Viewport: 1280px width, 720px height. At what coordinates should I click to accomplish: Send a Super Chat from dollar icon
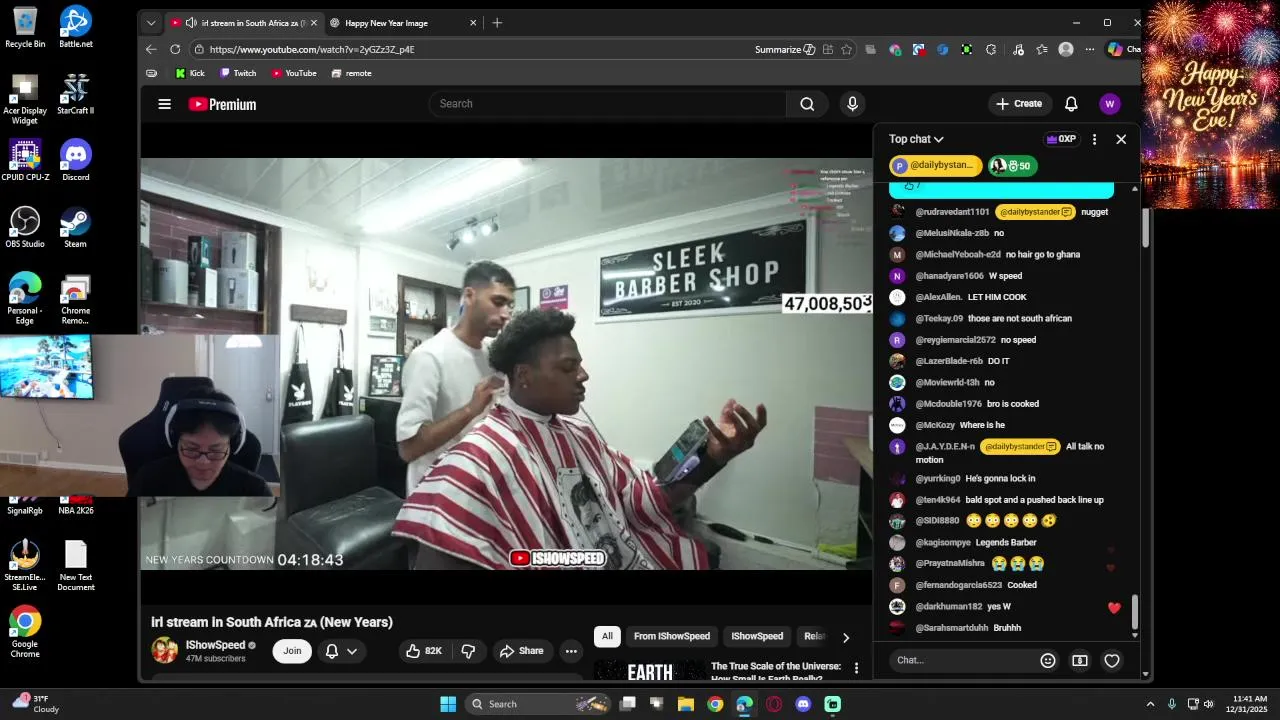(x=1080, y=660)
